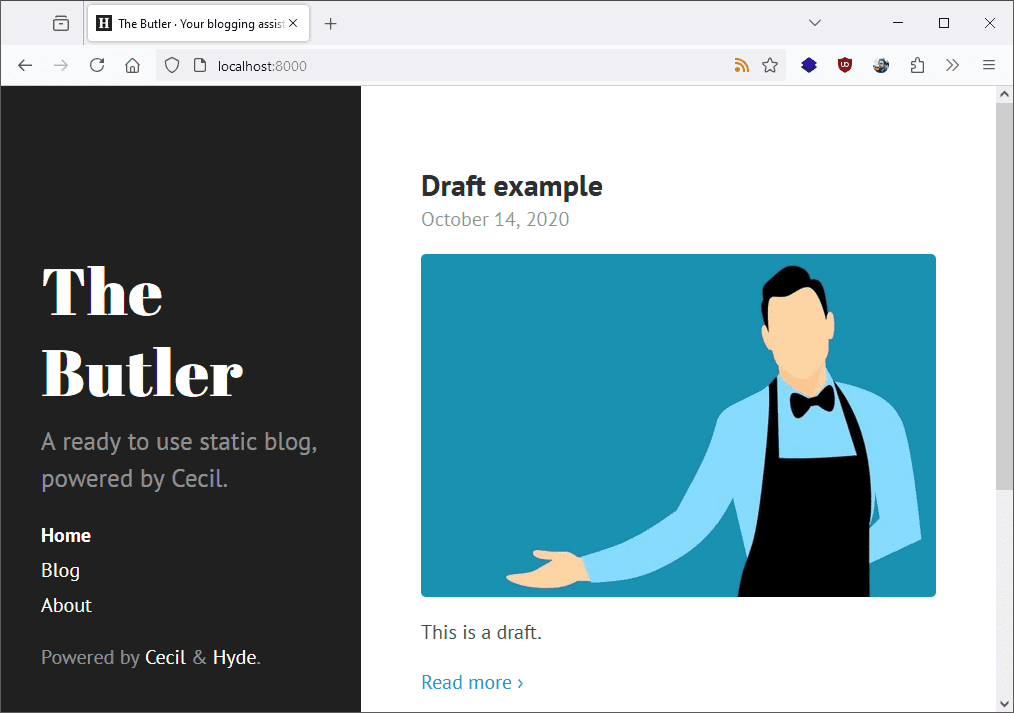
Task: Navigate back using the back arrow
Action: [x=25, y=64]
